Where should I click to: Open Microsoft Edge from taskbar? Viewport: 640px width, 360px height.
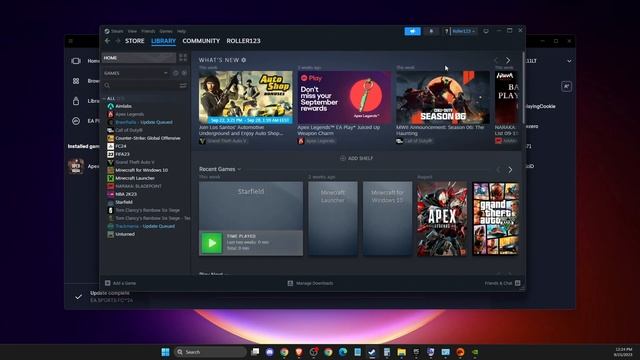point(343,352)
